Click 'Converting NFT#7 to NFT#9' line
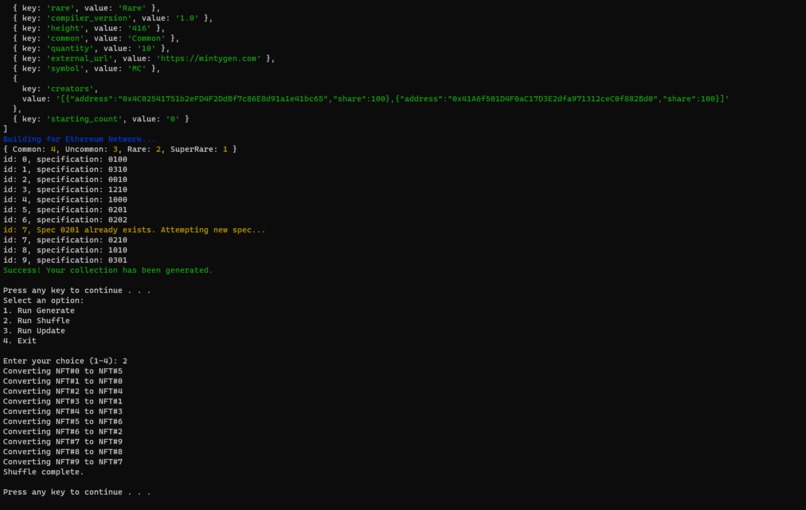Screen dimensions: 806x510 tap(63, 442)
